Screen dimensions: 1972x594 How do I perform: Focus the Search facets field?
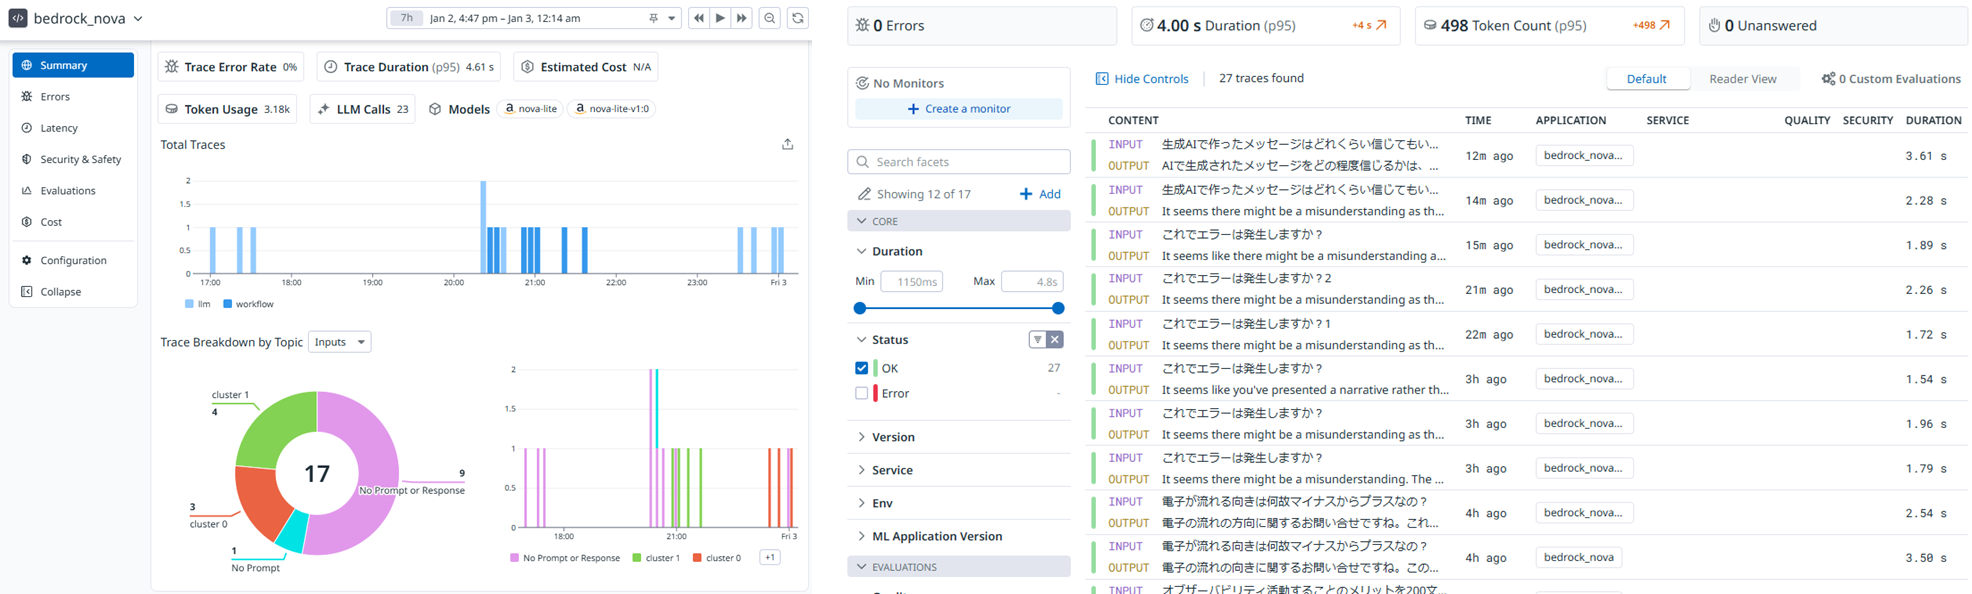[958, 162]
